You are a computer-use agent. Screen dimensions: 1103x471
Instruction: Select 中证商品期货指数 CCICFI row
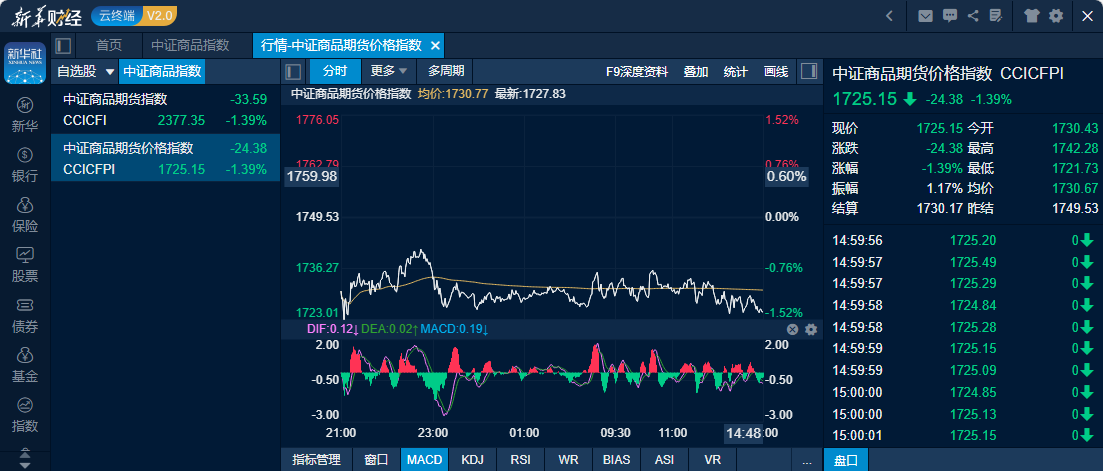165,109
